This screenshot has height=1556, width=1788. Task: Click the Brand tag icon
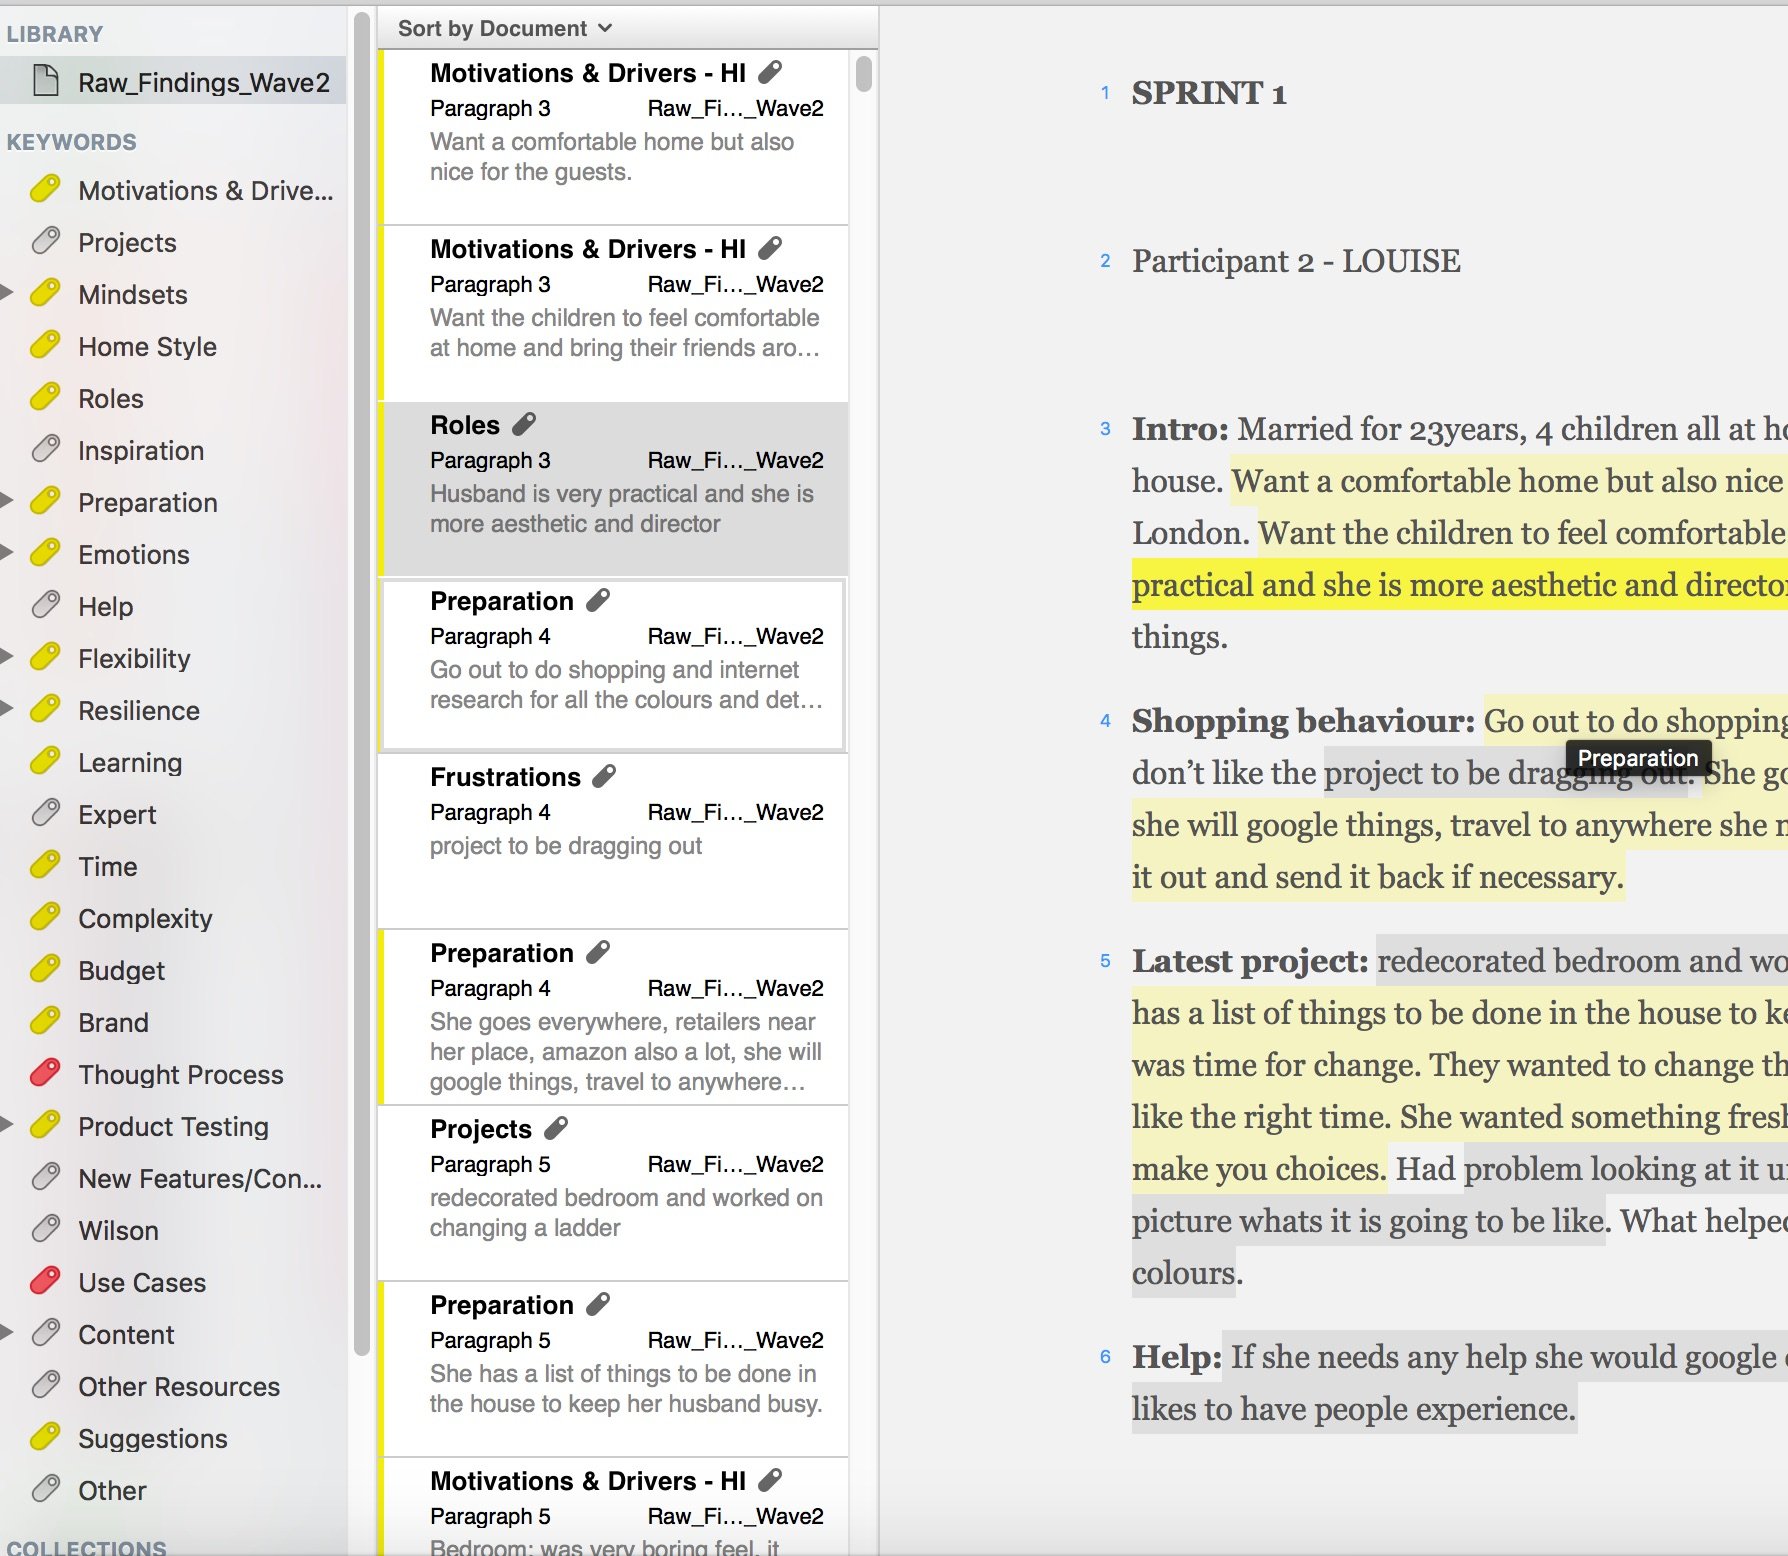45,1021
